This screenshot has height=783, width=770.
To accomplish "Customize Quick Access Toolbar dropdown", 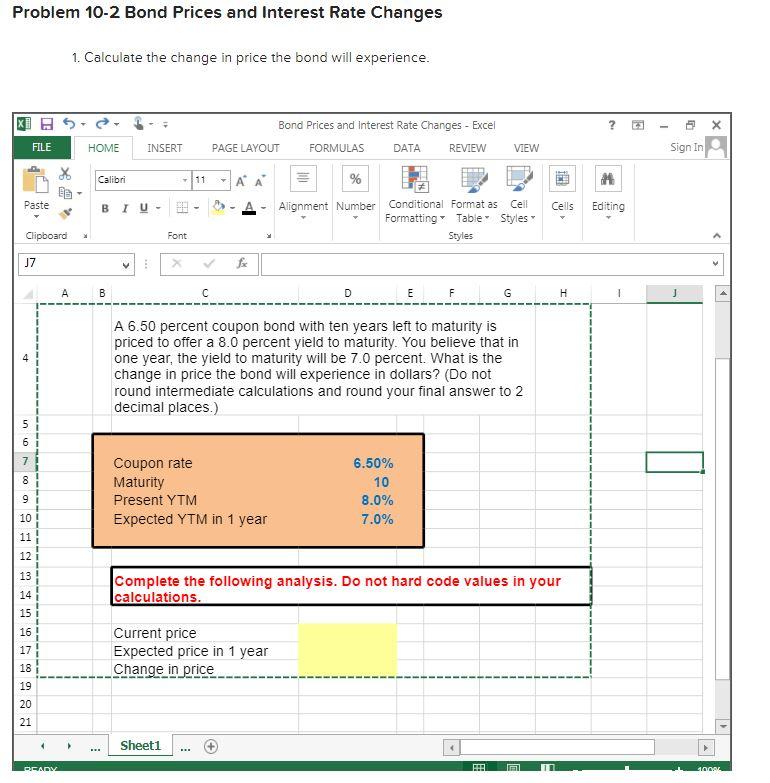I will (165, 125).
